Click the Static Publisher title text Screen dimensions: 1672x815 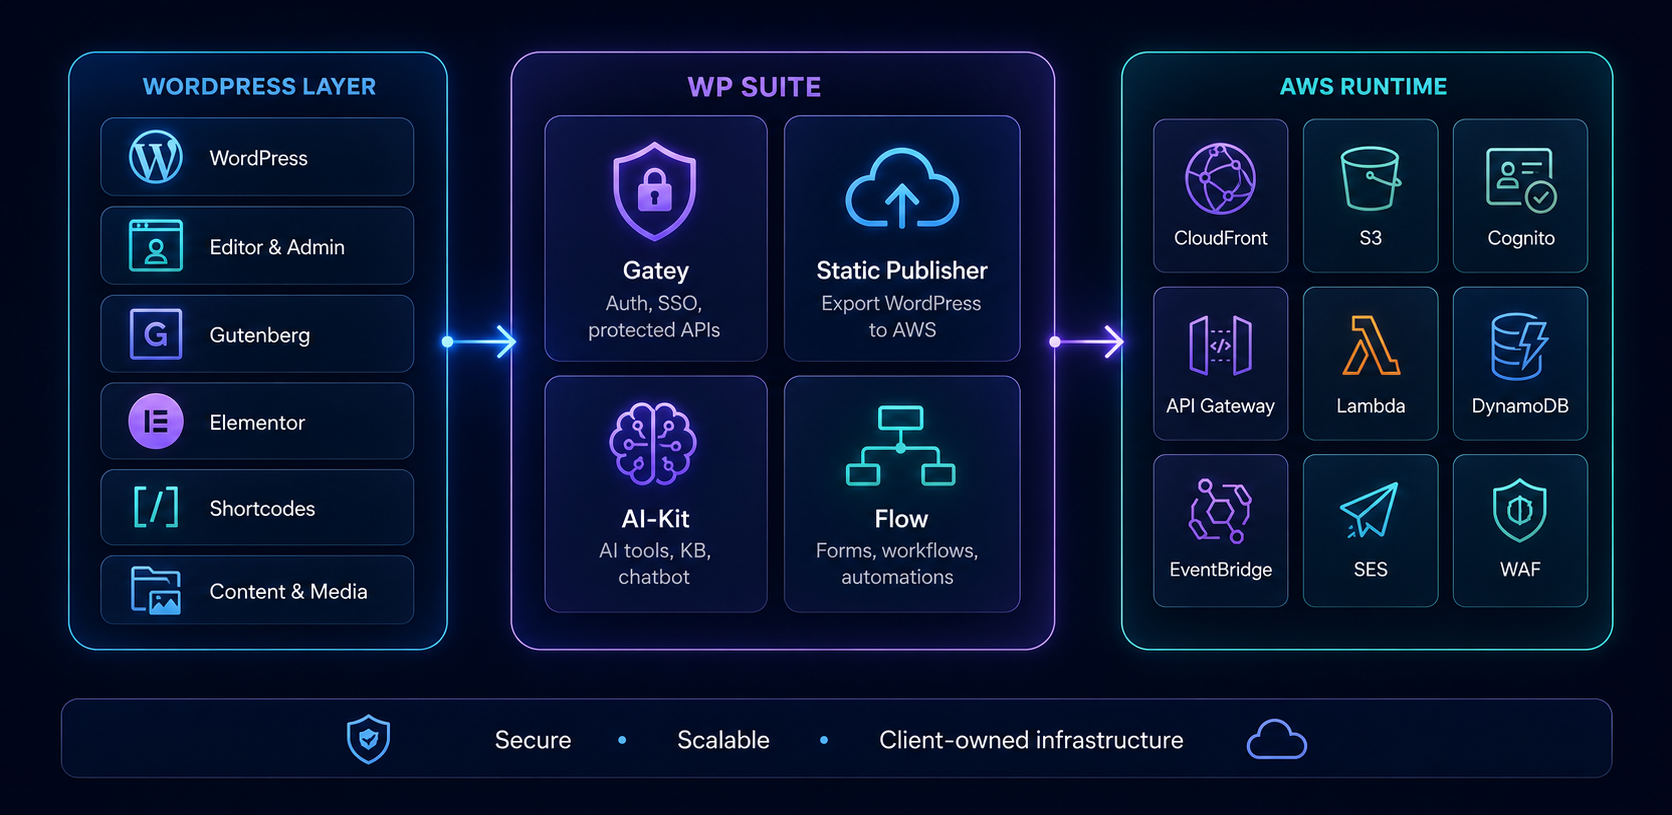[x=902, y=270]
